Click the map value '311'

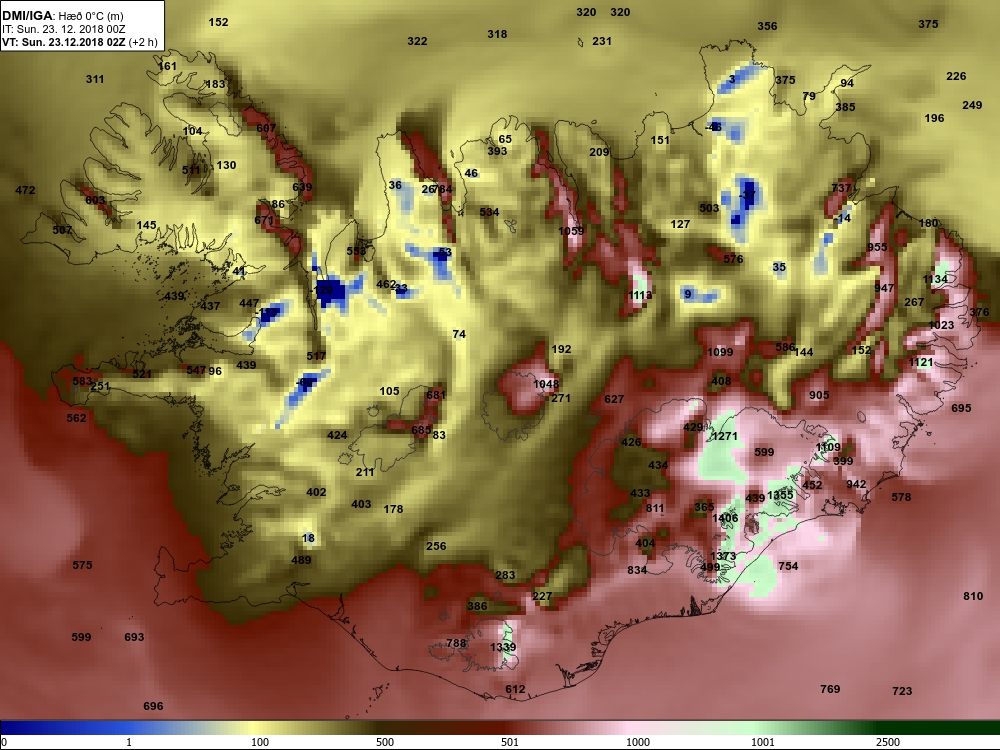(94, 79)
